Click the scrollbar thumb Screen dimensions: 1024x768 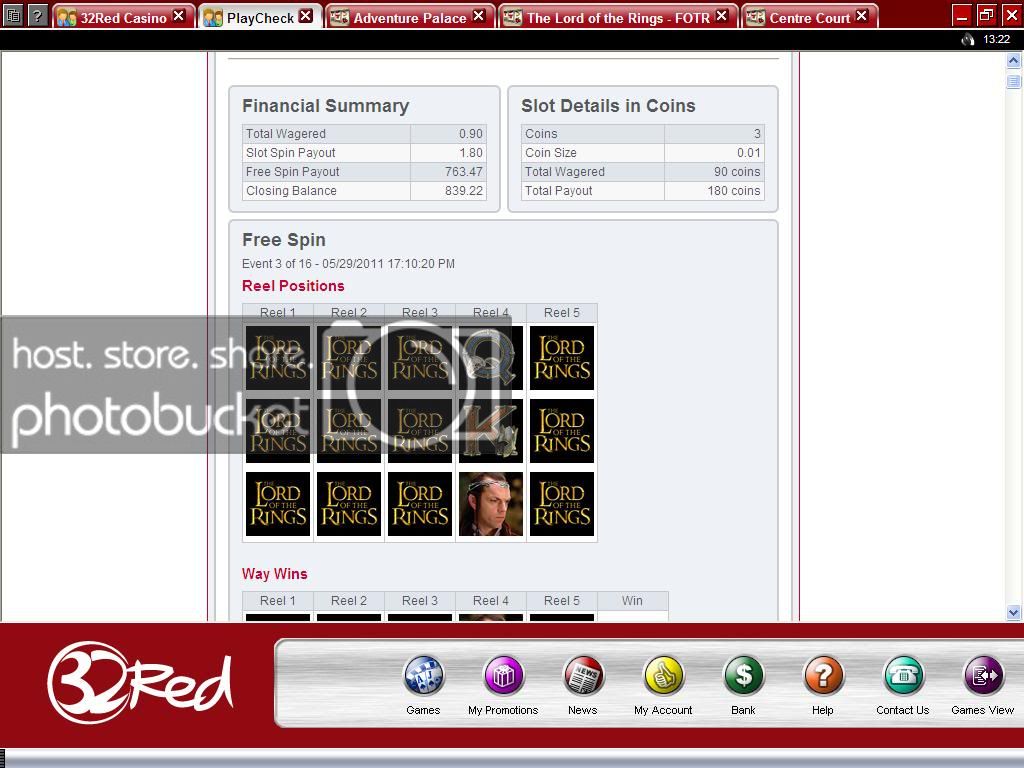[x=1014, y=82]
